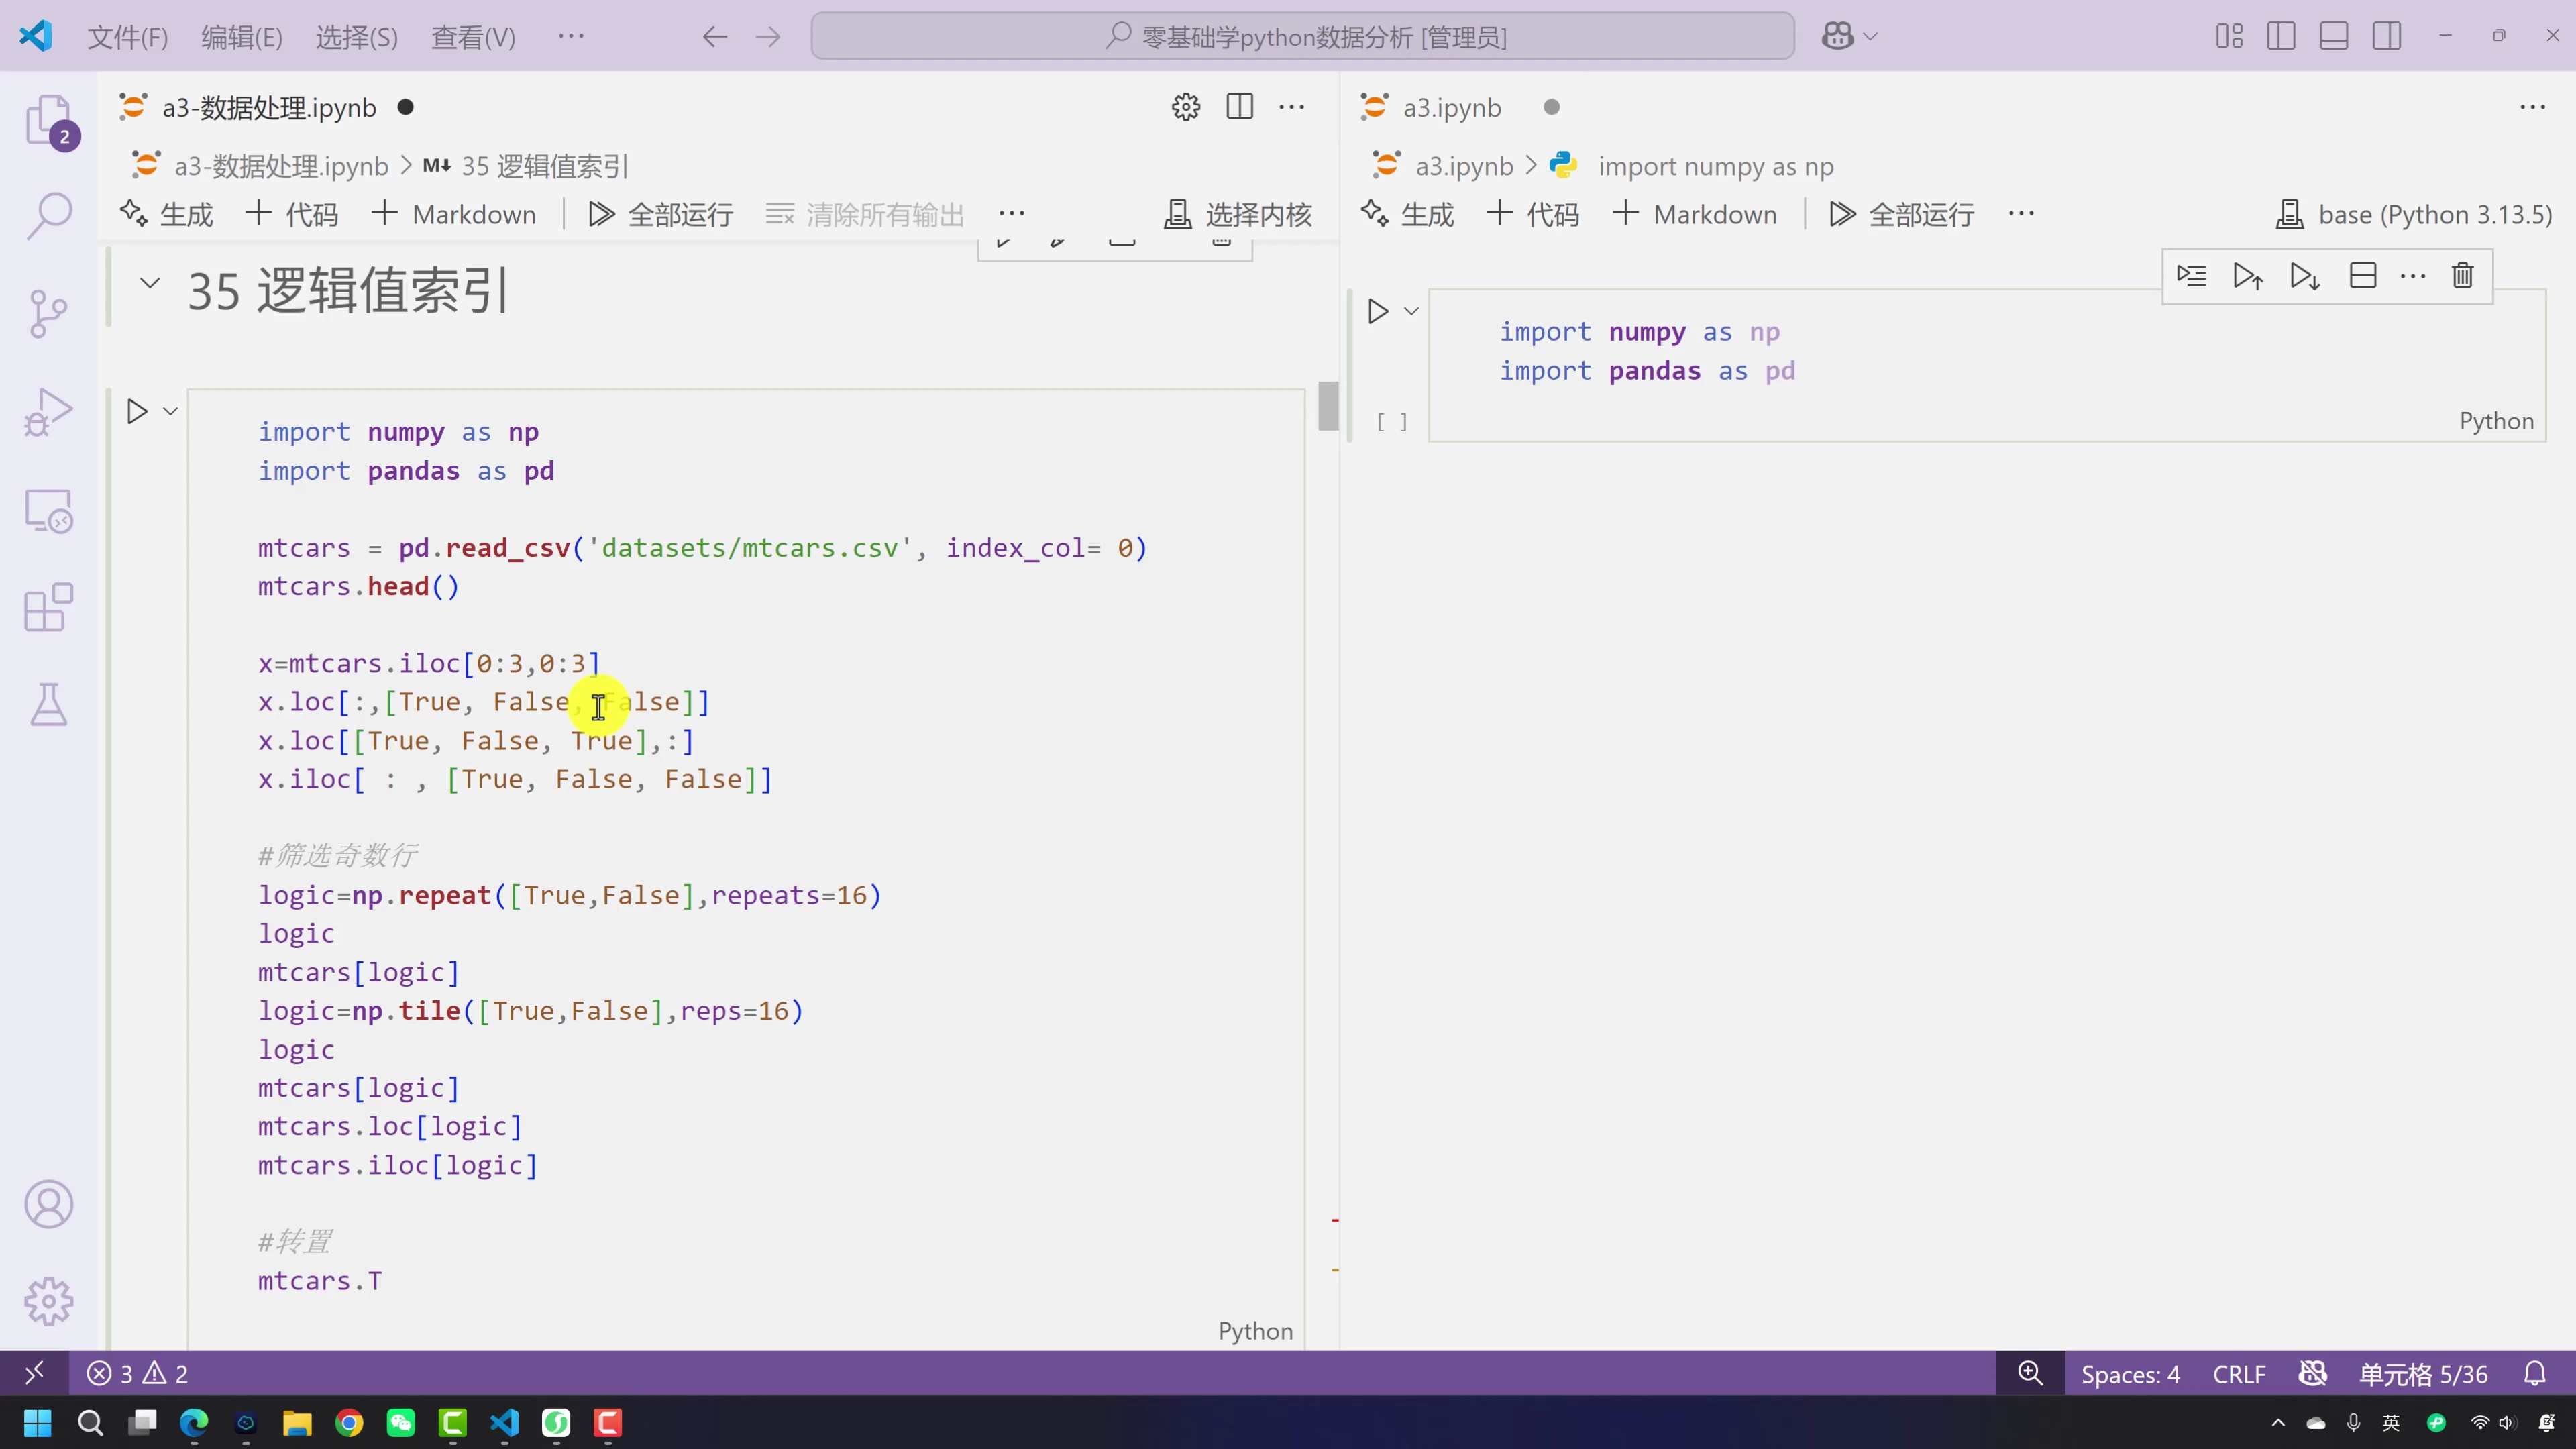Image resolution: width=2576 pixels, height=1449 pixels.
Task: Click 全部运行 in left notebook toolbar
Action: pyautogui.click(x=661, y=214)
